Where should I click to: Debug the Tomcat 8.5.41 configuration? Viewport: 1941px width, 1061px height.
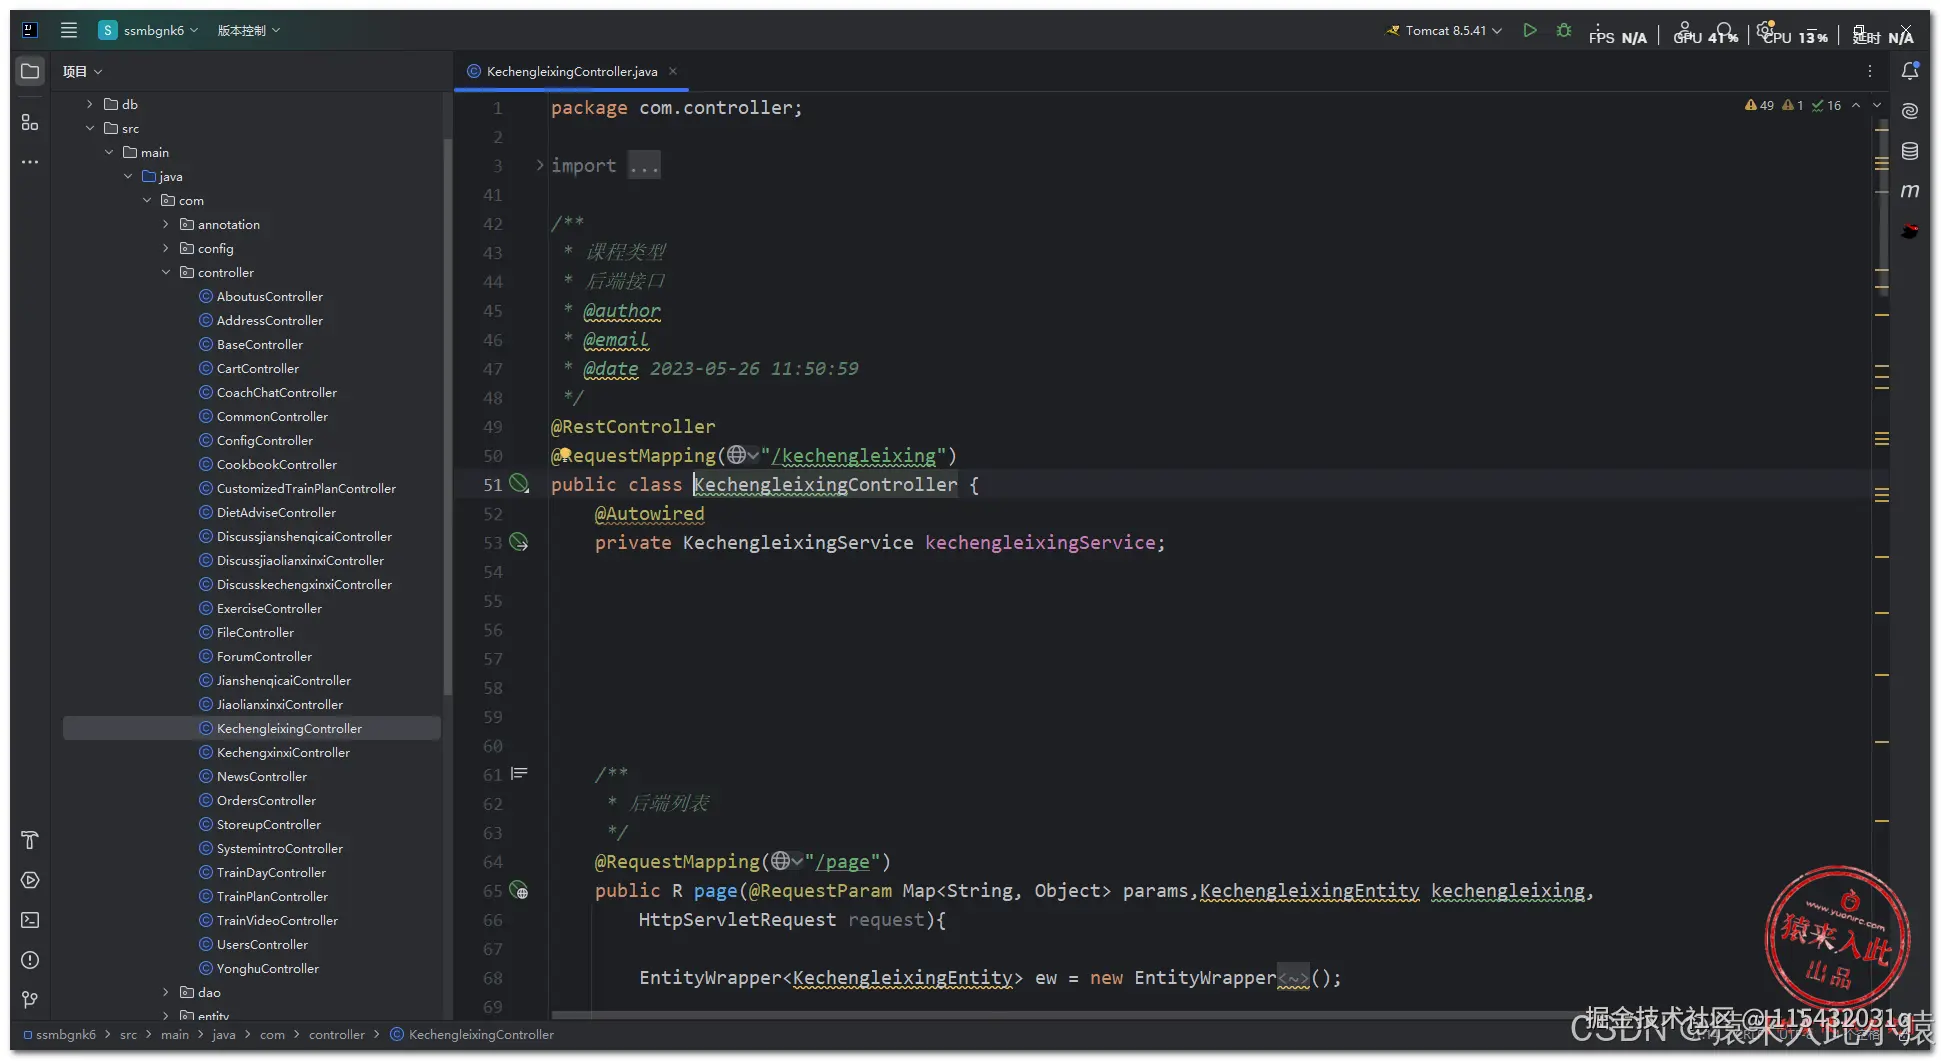(1564, 31)
